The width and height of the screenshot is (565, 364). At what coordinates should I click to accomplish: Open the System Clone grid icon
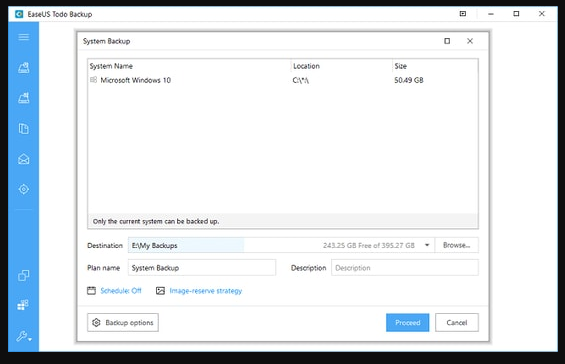[23, 305]
